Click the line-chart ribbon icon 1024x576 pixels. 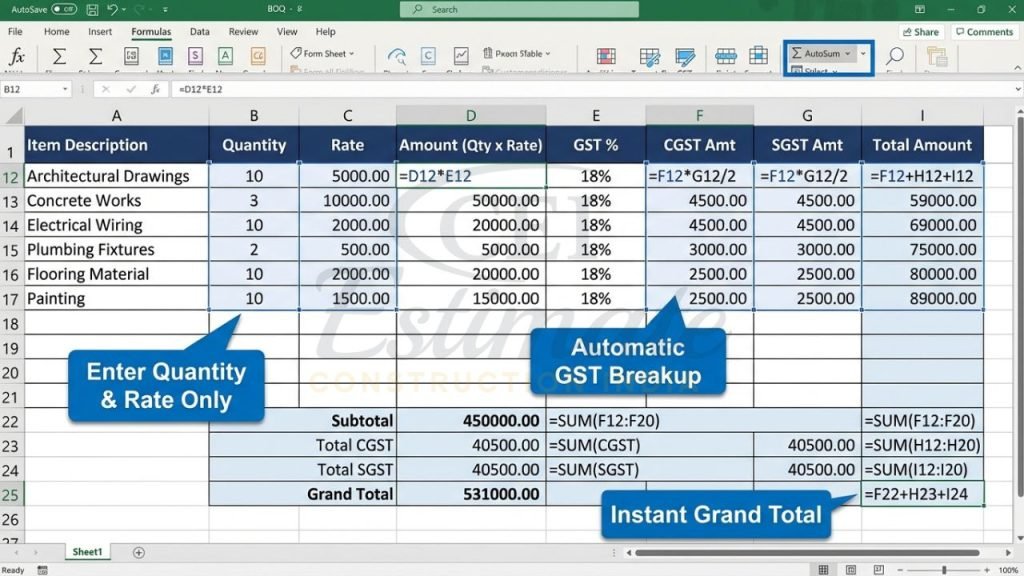coord(461,56)
